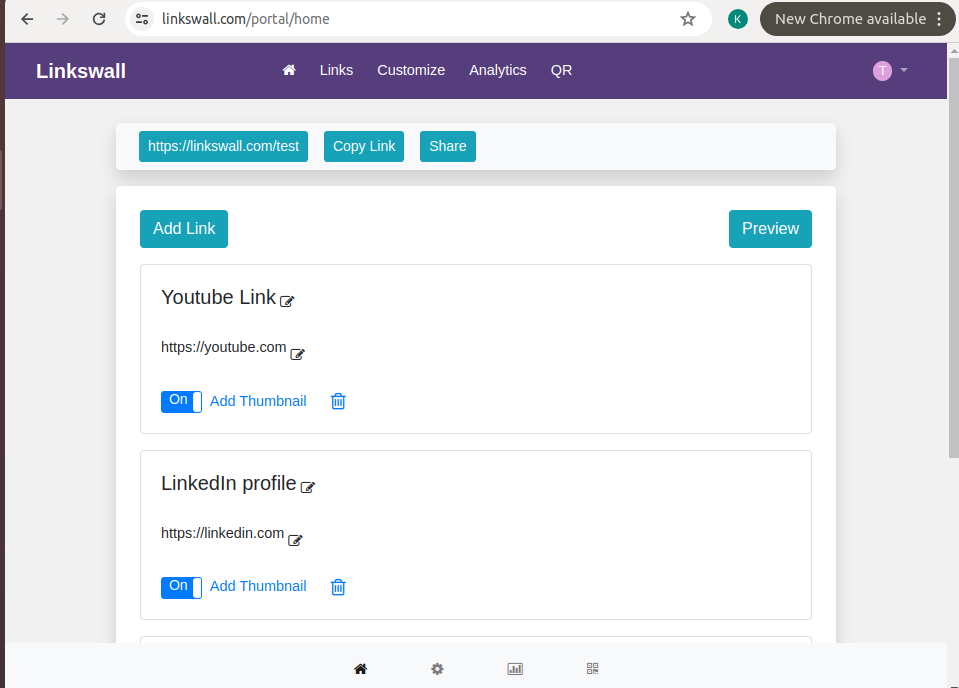The image size is (959, 688).
Task: Open the Chrome profile K avatar
Action: tap(738, 19)
